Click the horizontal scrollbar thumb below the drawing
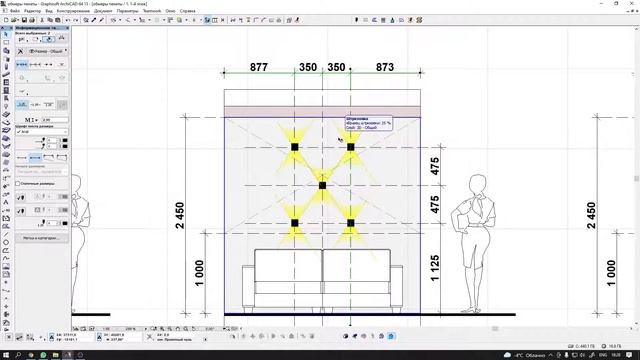This screenshot has width=640, height=360. click(495, 329)
